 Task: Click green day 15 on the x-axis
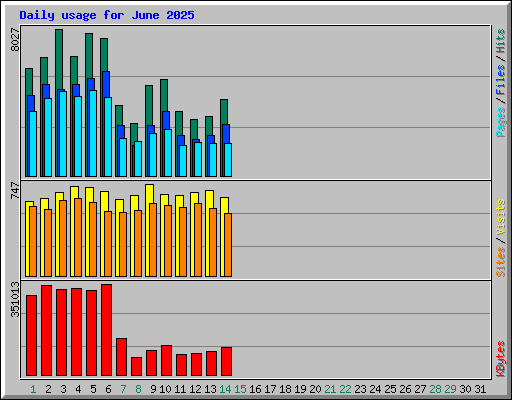(240, 389)
